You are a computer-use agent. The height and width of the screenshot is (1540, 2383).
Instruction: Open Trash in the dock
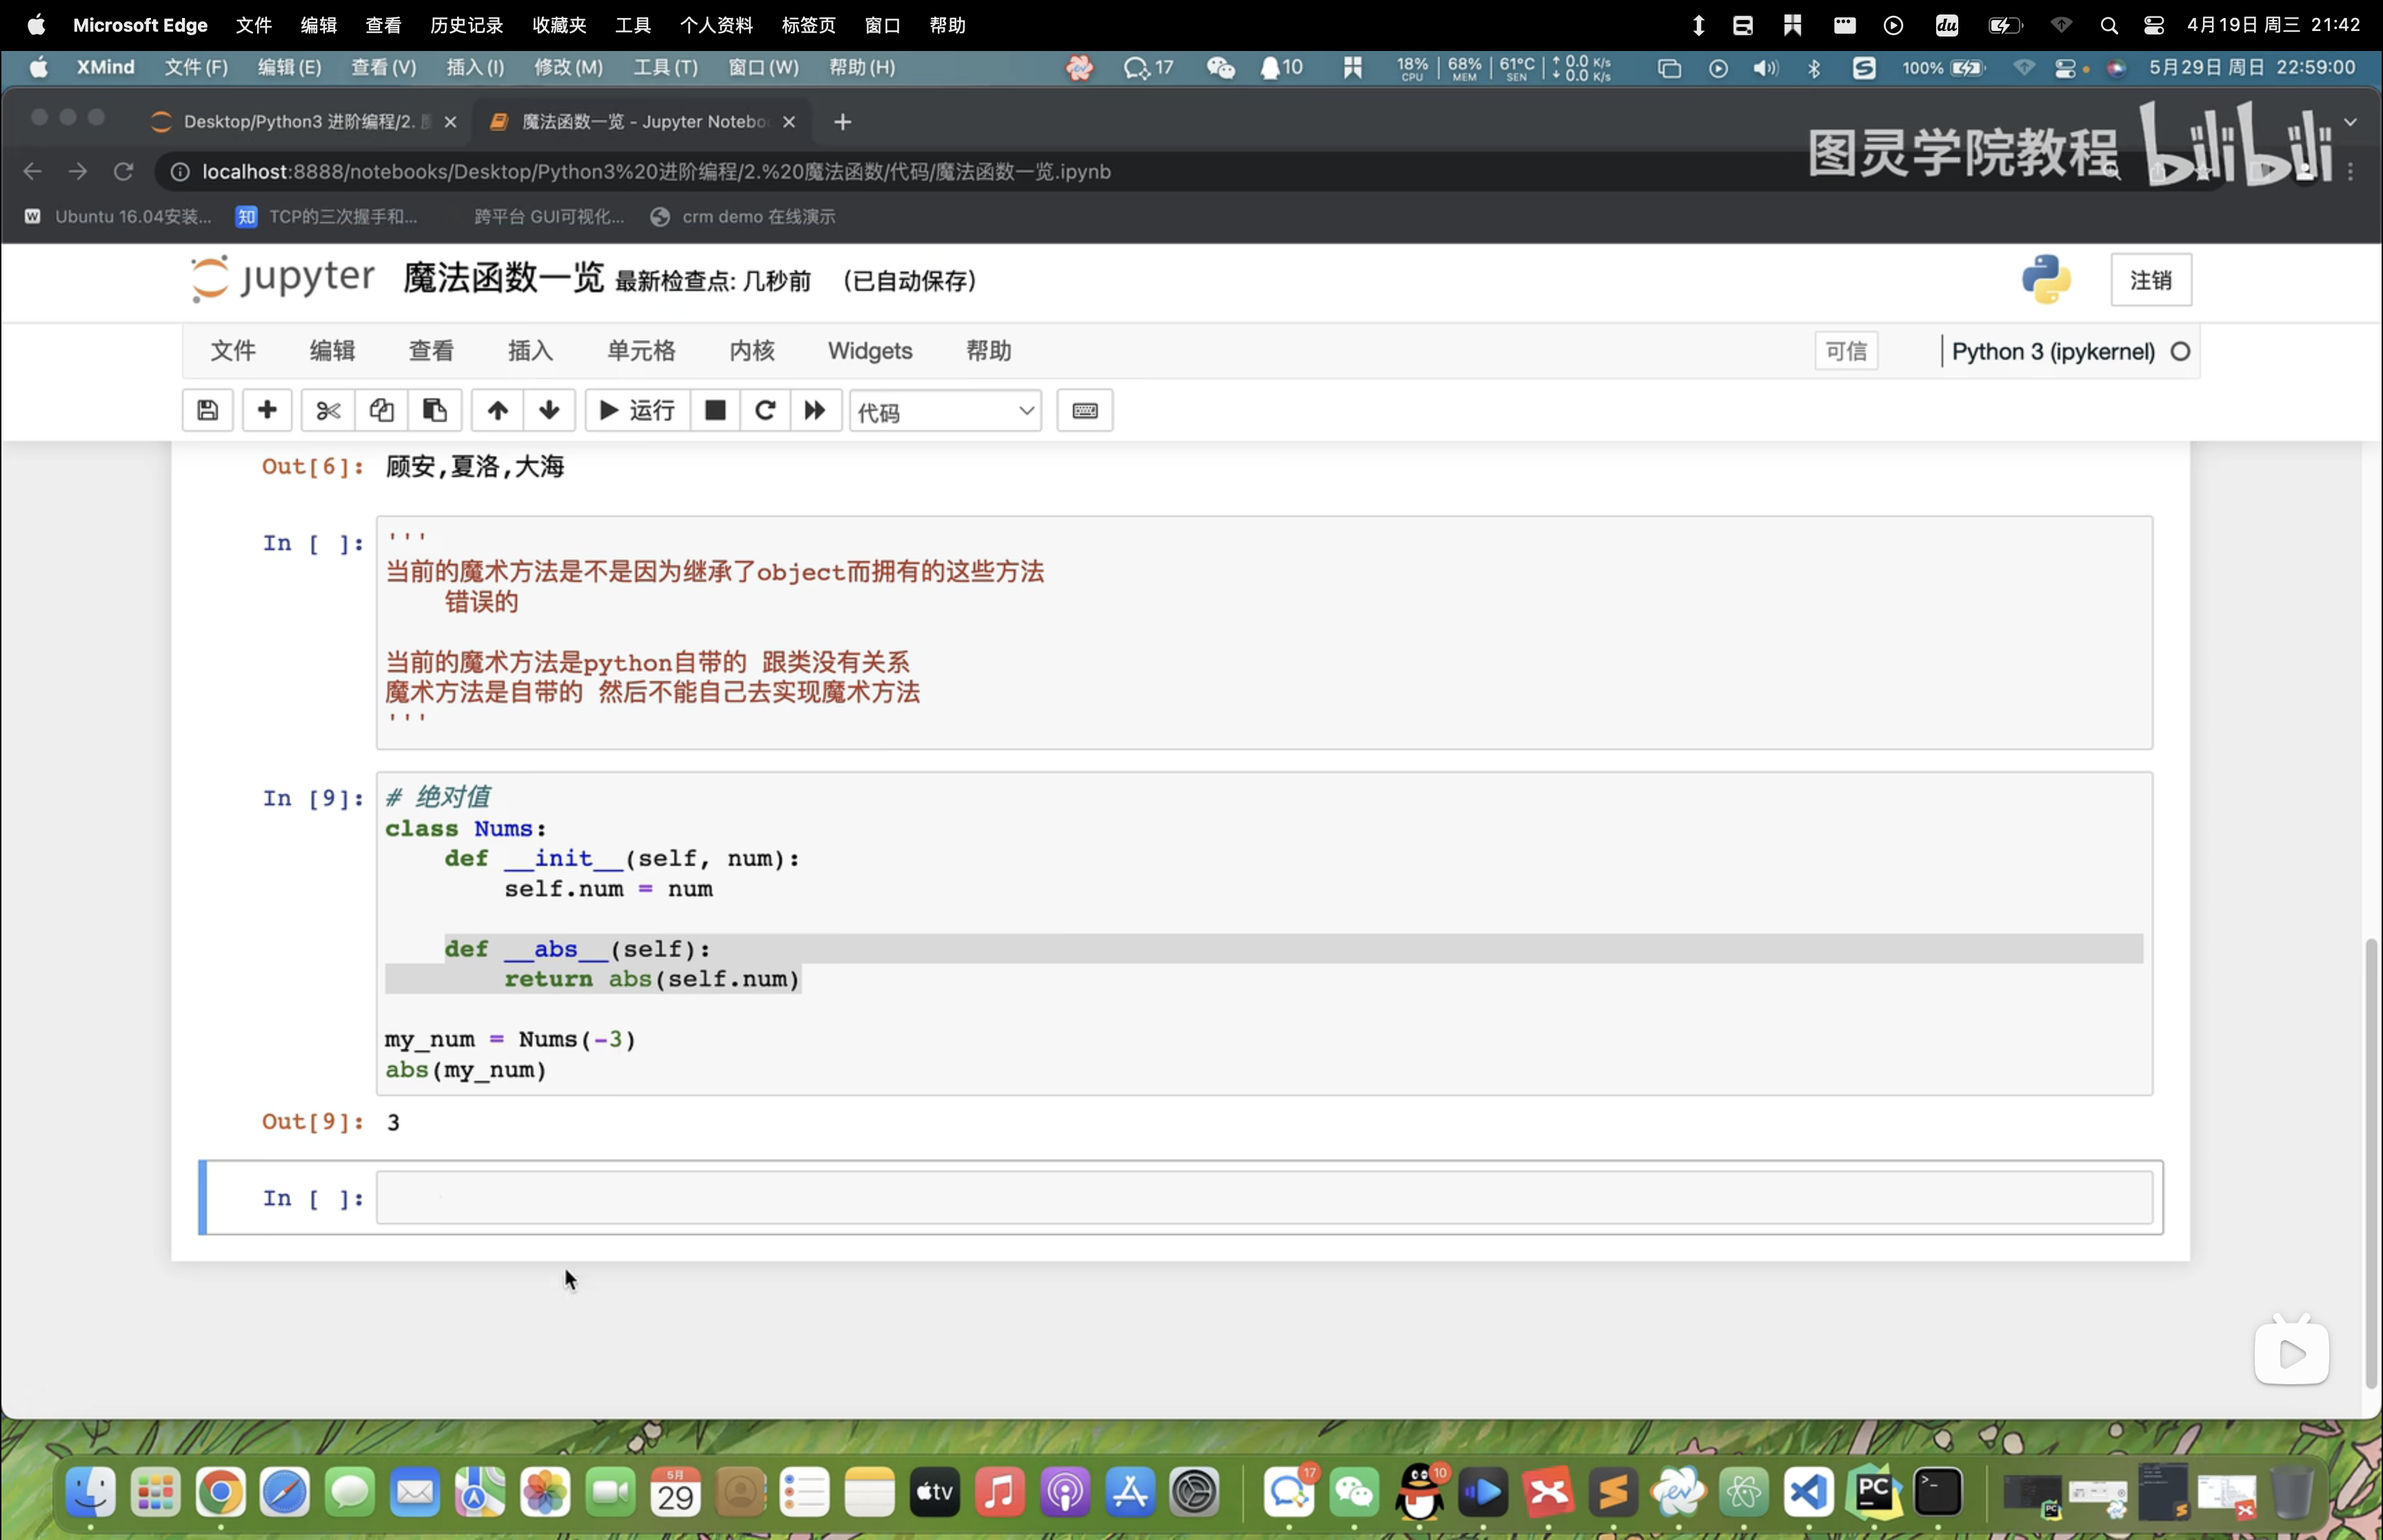click(x=2292, y=1493)
